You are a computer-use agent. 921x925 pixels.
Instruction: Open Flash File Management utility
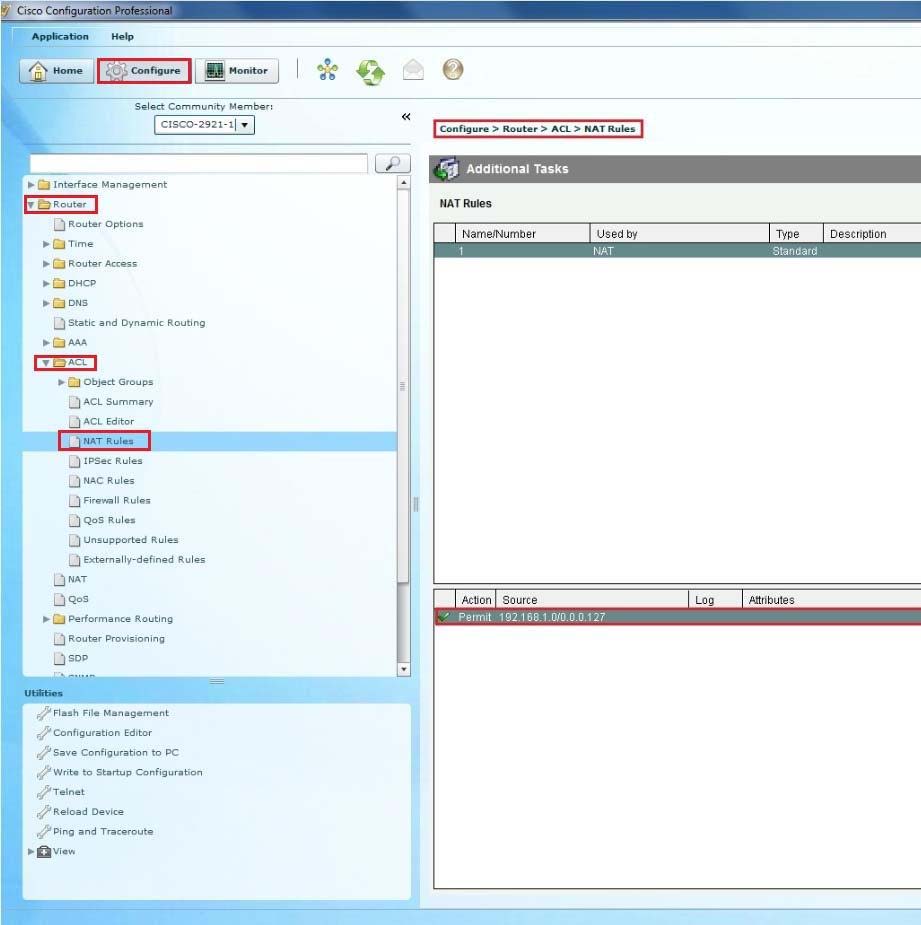110,713
